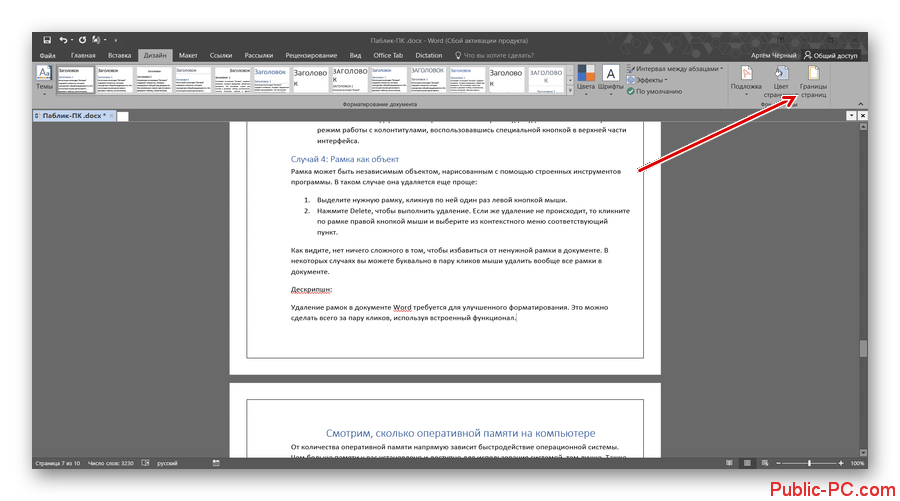Image resolution: width=900 pixels, height=501 pixels.
Task: Click the zoom in plus button
Action: coord(841,463)
